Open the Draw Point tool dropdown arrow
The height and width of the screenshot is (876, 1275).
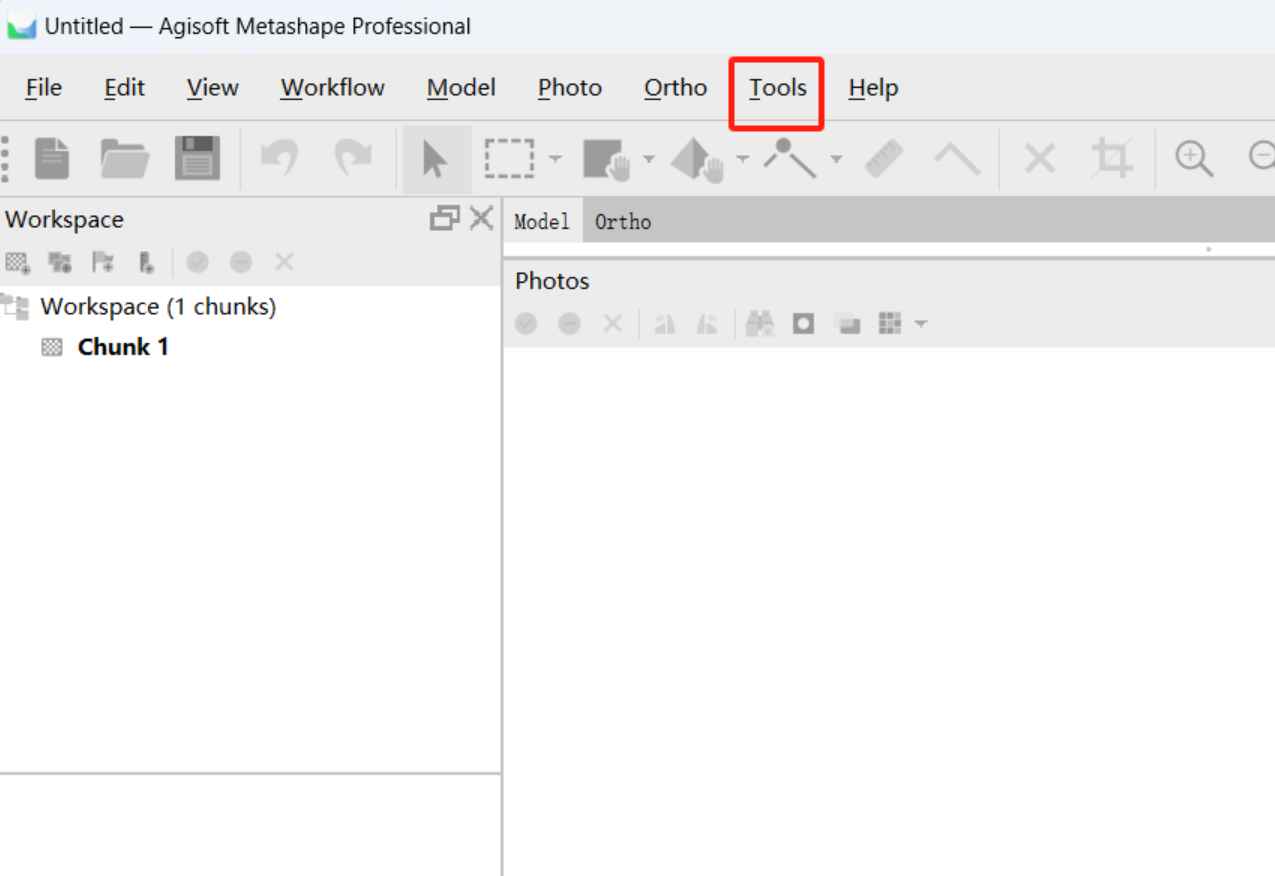836,159
